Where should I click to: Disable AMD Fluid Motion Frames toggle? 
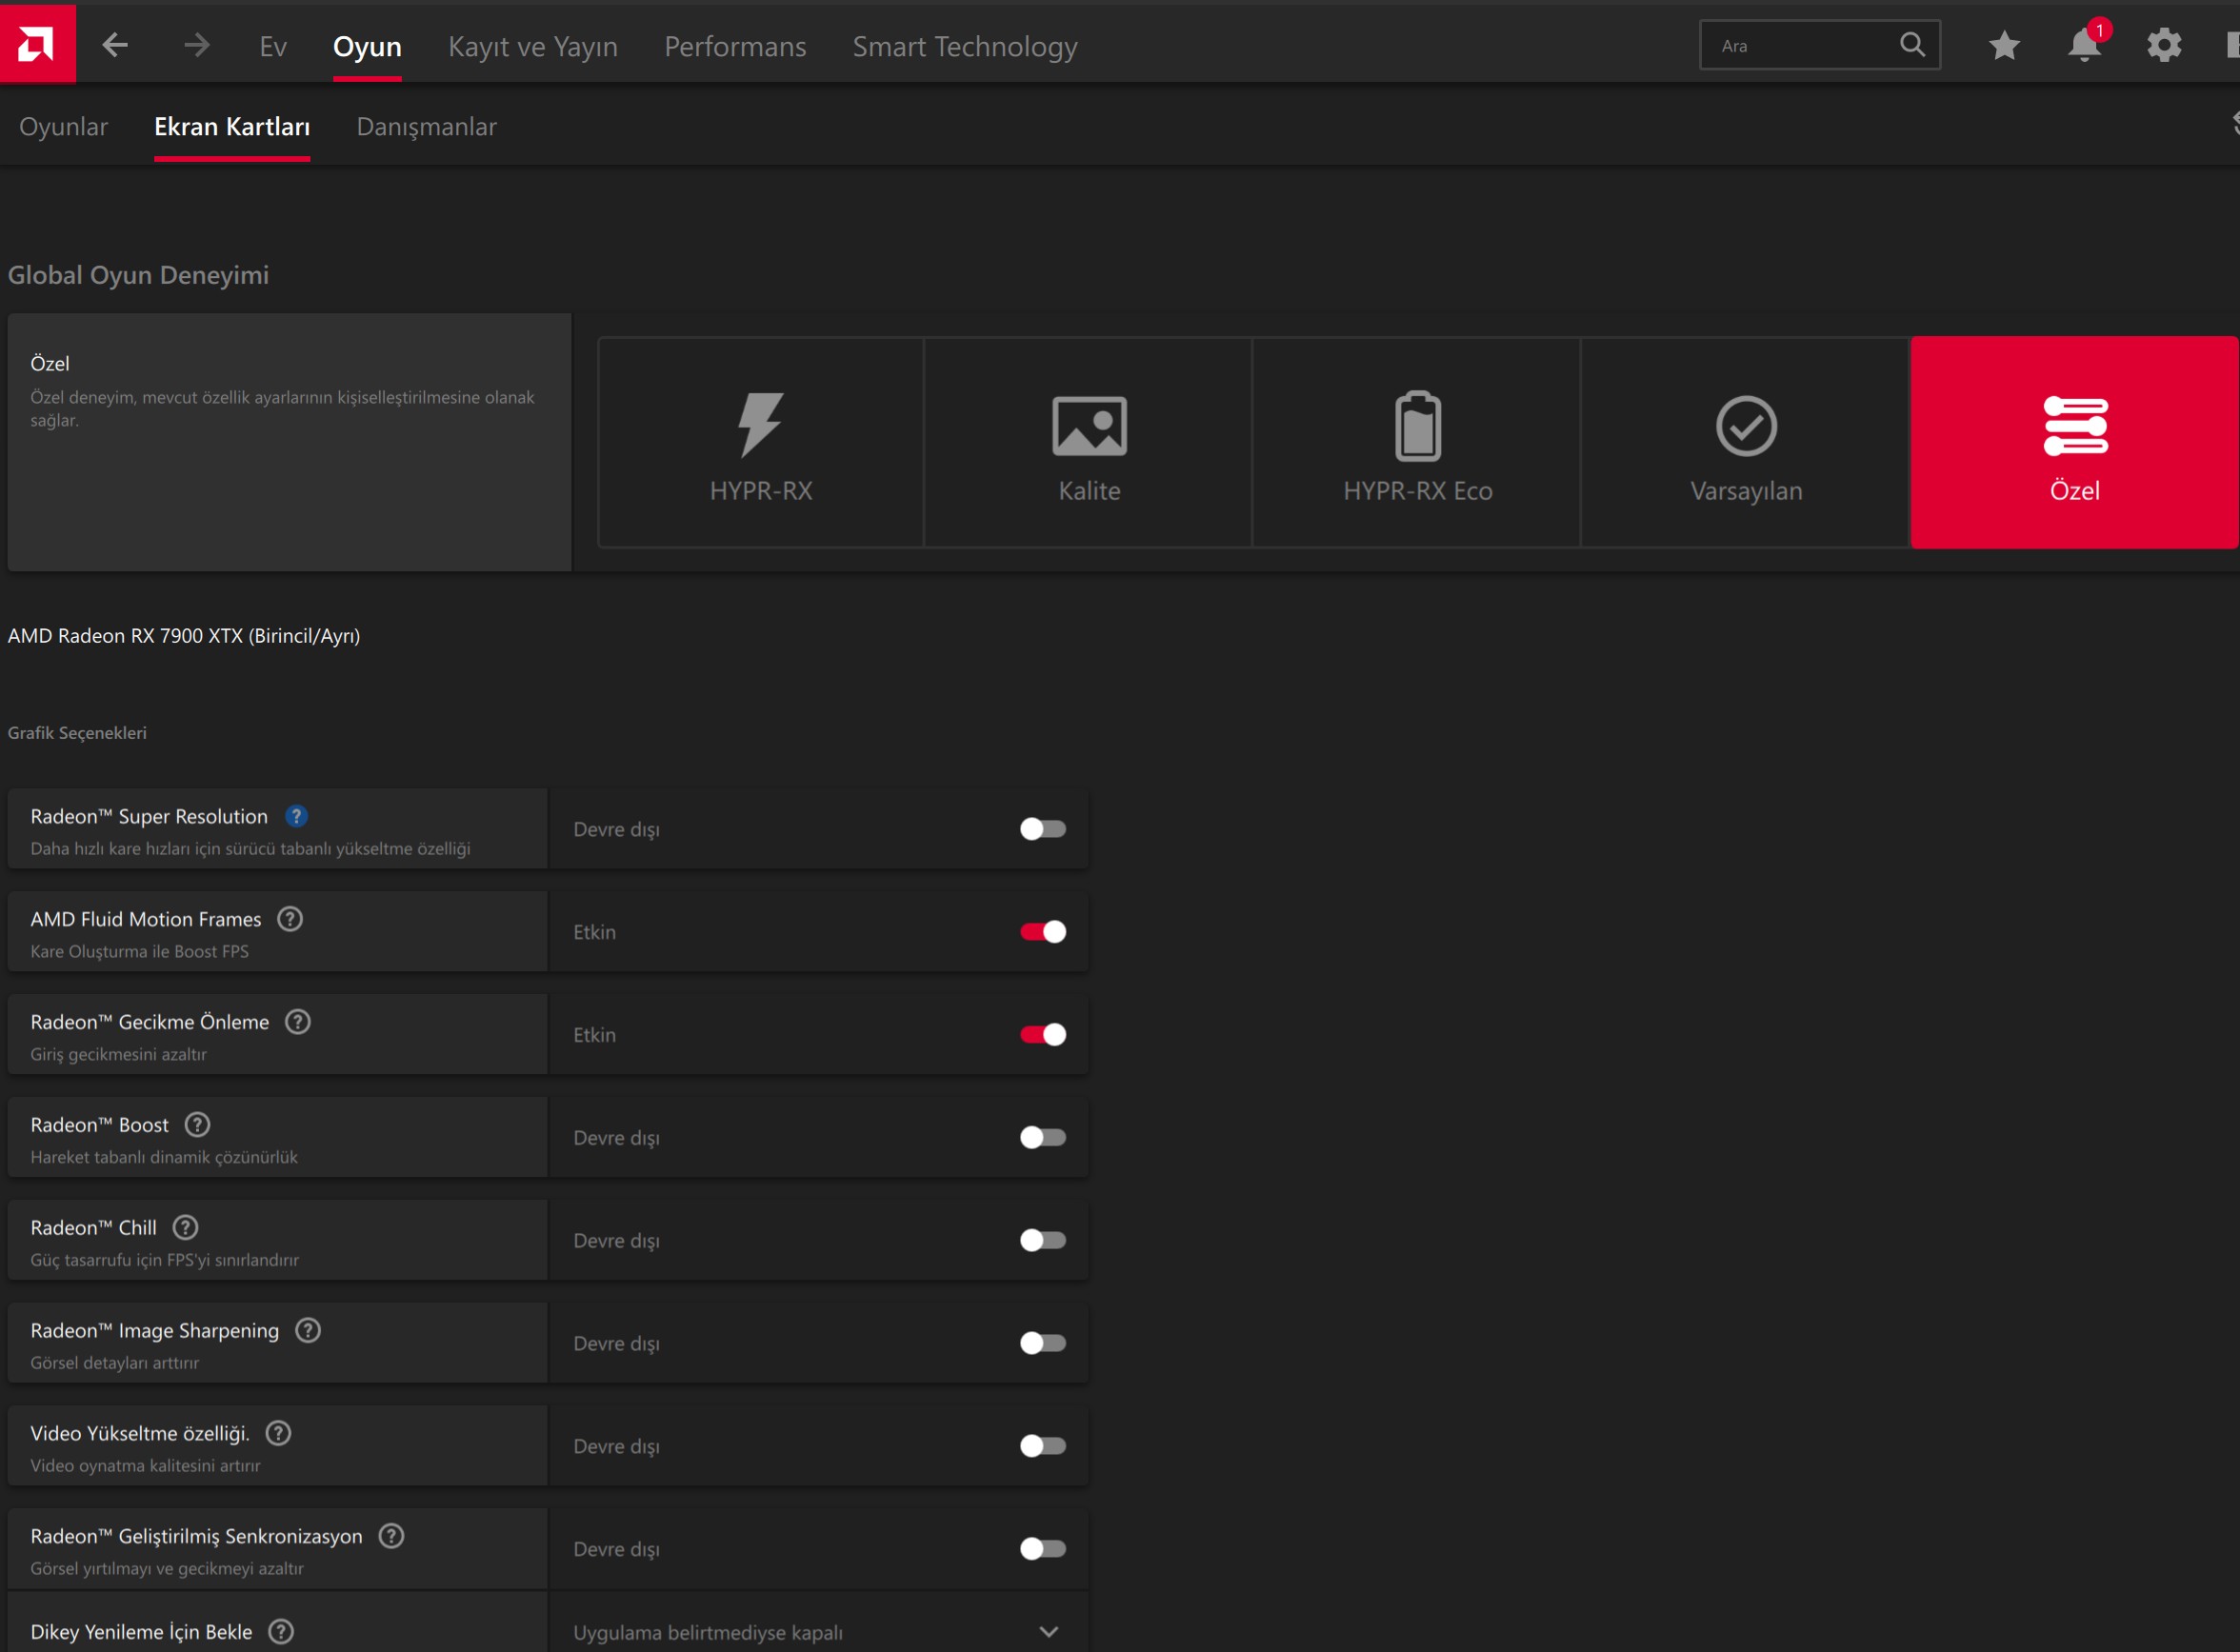pyautogui.click(x=1043, y=932)
